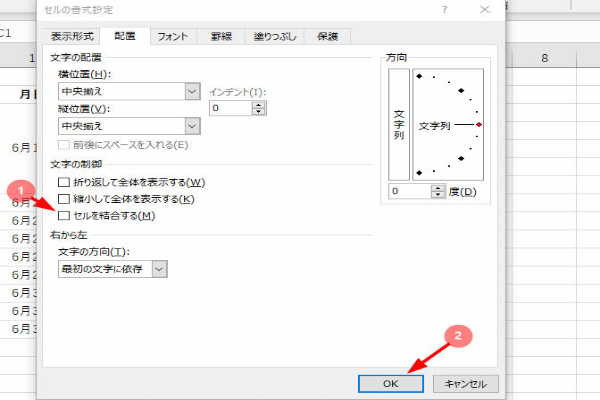Screen dimensions: 600x400
Task: Click the 度 degrees input field
Action: (406, 191)
